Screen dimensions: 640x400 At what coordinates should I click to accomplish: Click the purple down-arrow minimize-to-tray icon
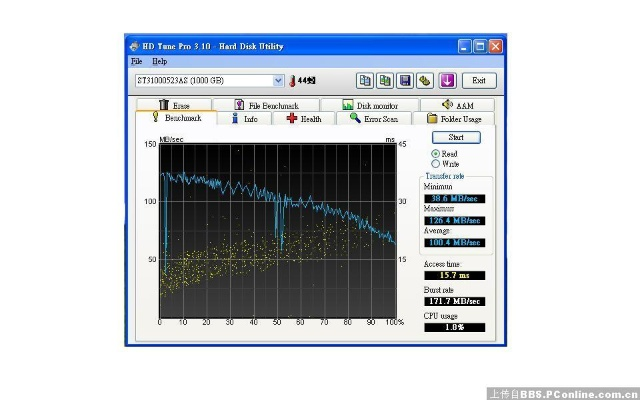(447, 80)
